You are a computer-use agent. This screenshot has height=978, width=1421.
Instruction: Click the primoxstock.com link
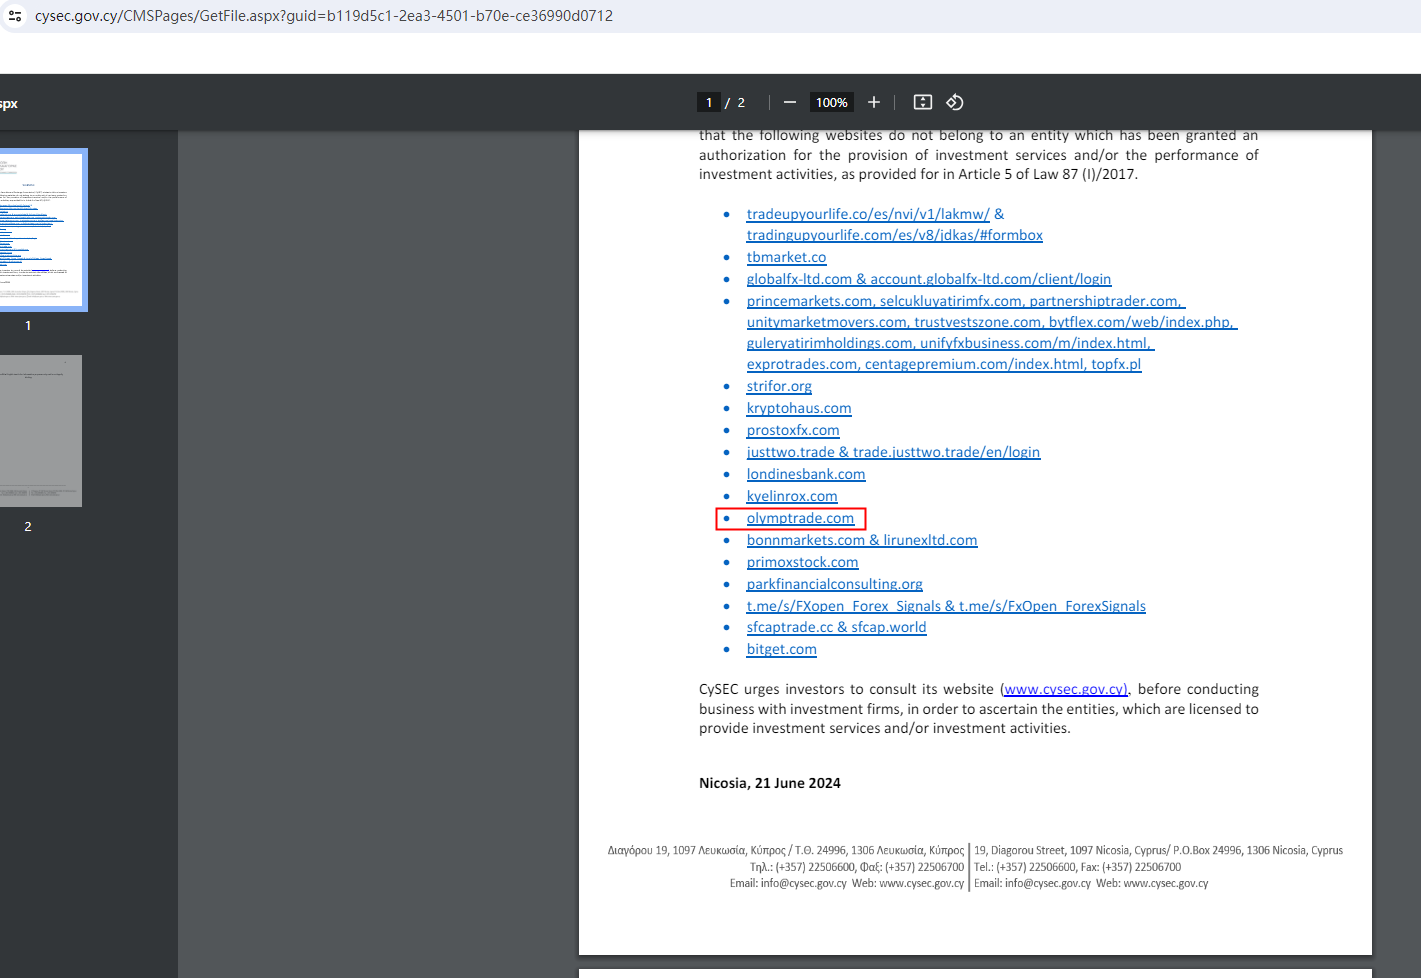(802, 562)
